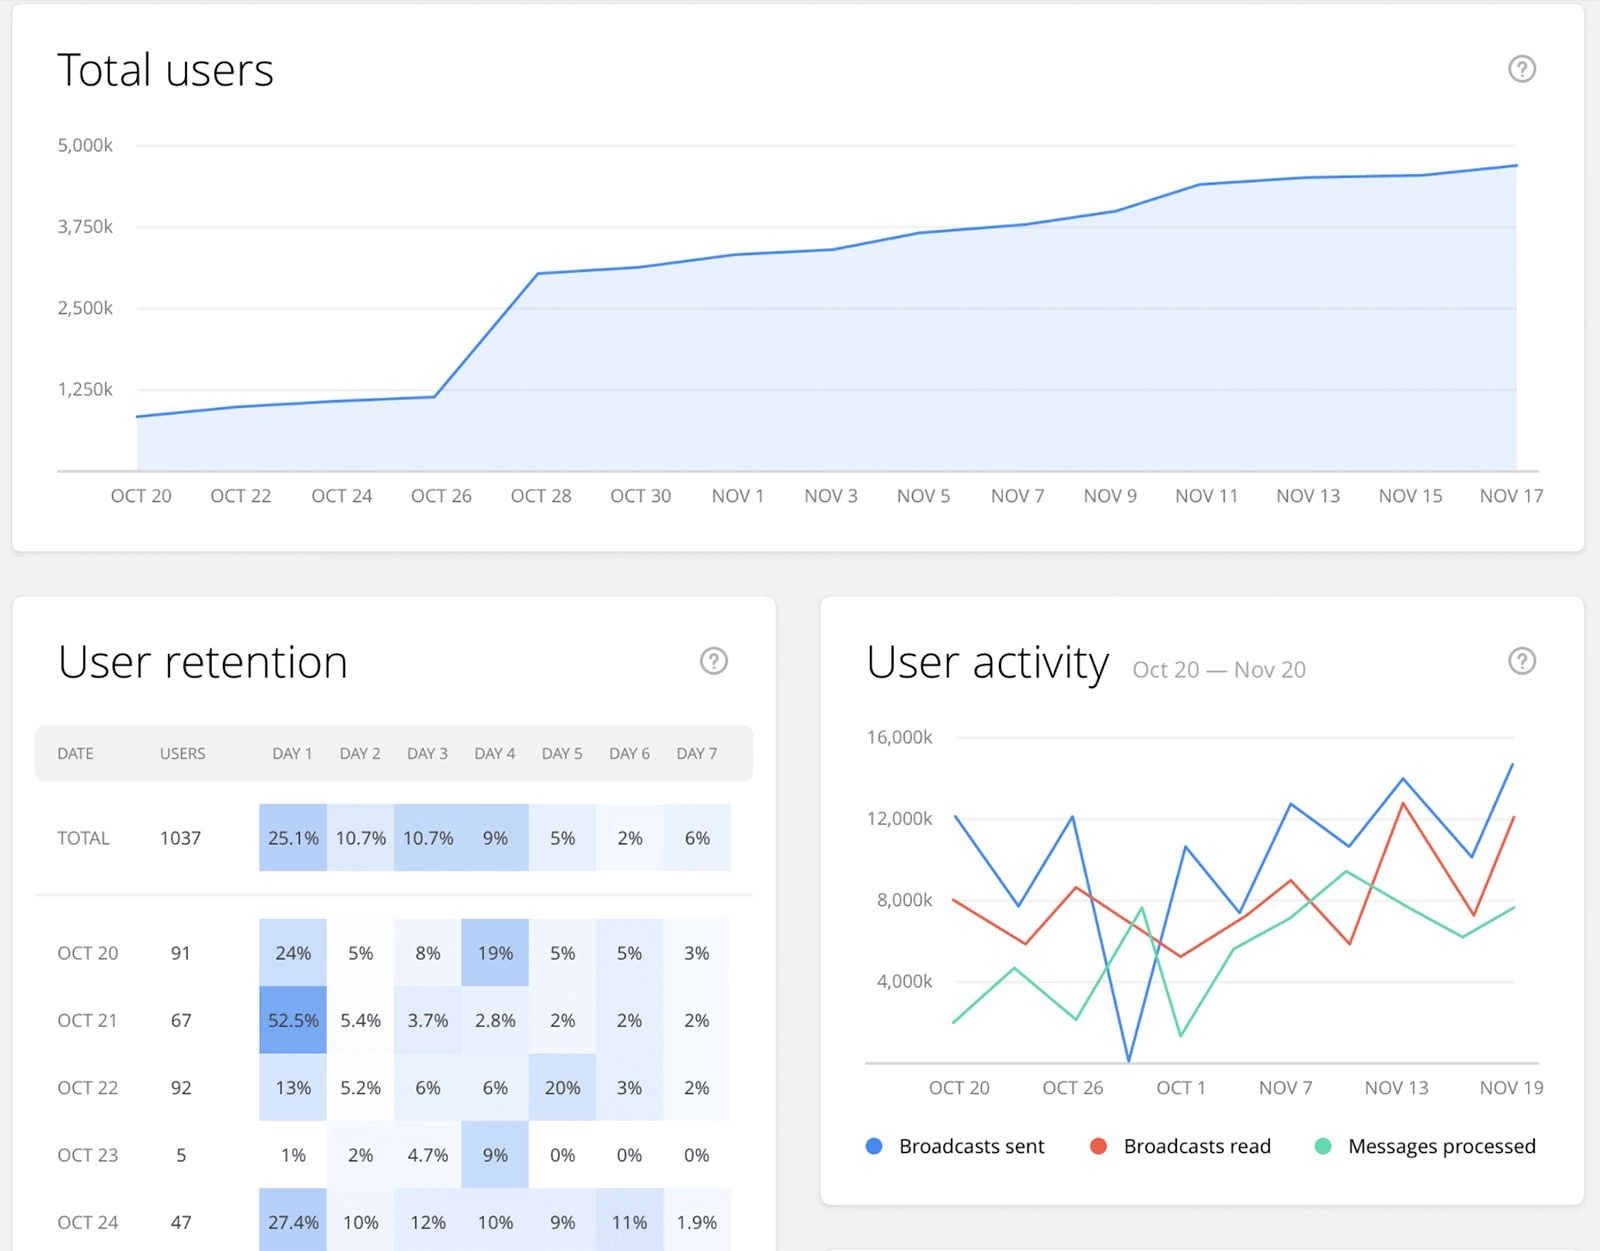1600x1251 pixels.
Task: Select the DAY 2 column header
Action: (x=360, y=753)
